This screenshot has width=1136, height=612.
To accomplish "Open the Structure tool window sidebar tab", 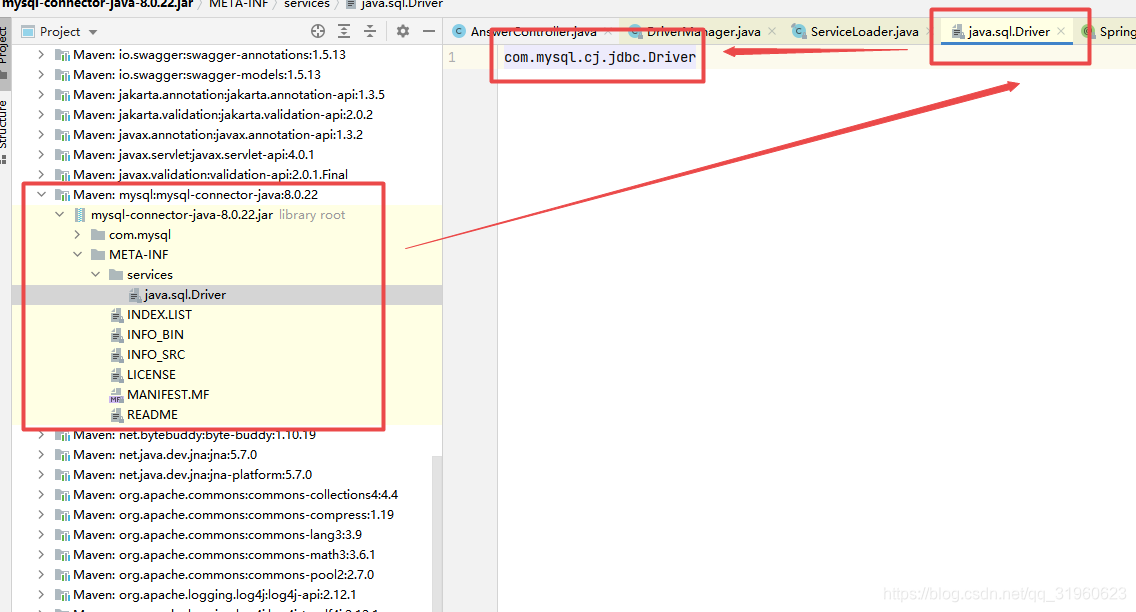I will pyautogui.click(x=4, y=129).
